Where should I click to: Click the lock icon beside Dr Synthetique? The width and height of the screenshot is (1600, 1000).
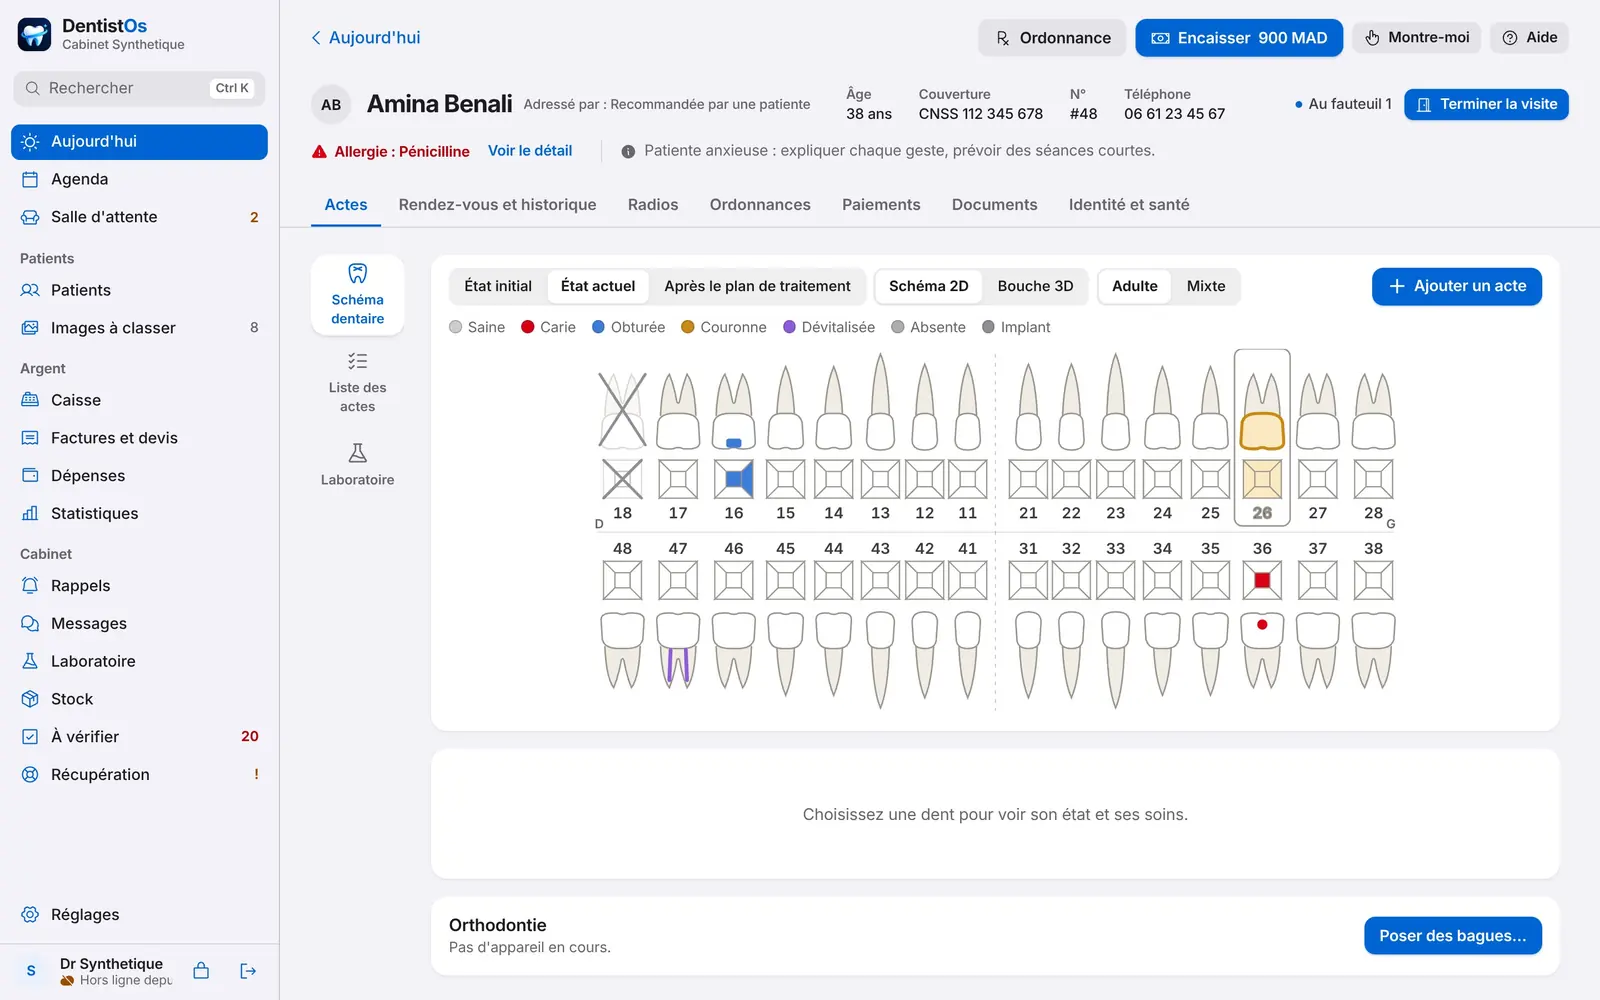[201, 971]
